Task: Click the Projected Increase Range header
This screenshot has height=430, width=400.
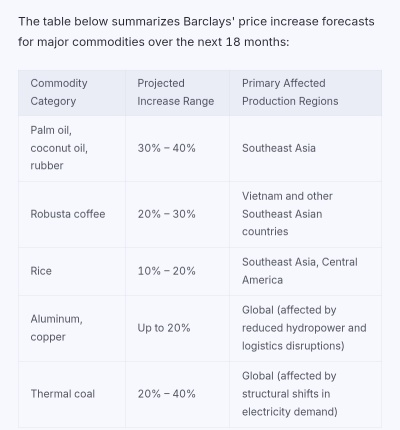Action: pyautogui.click(x=176, y=92)
